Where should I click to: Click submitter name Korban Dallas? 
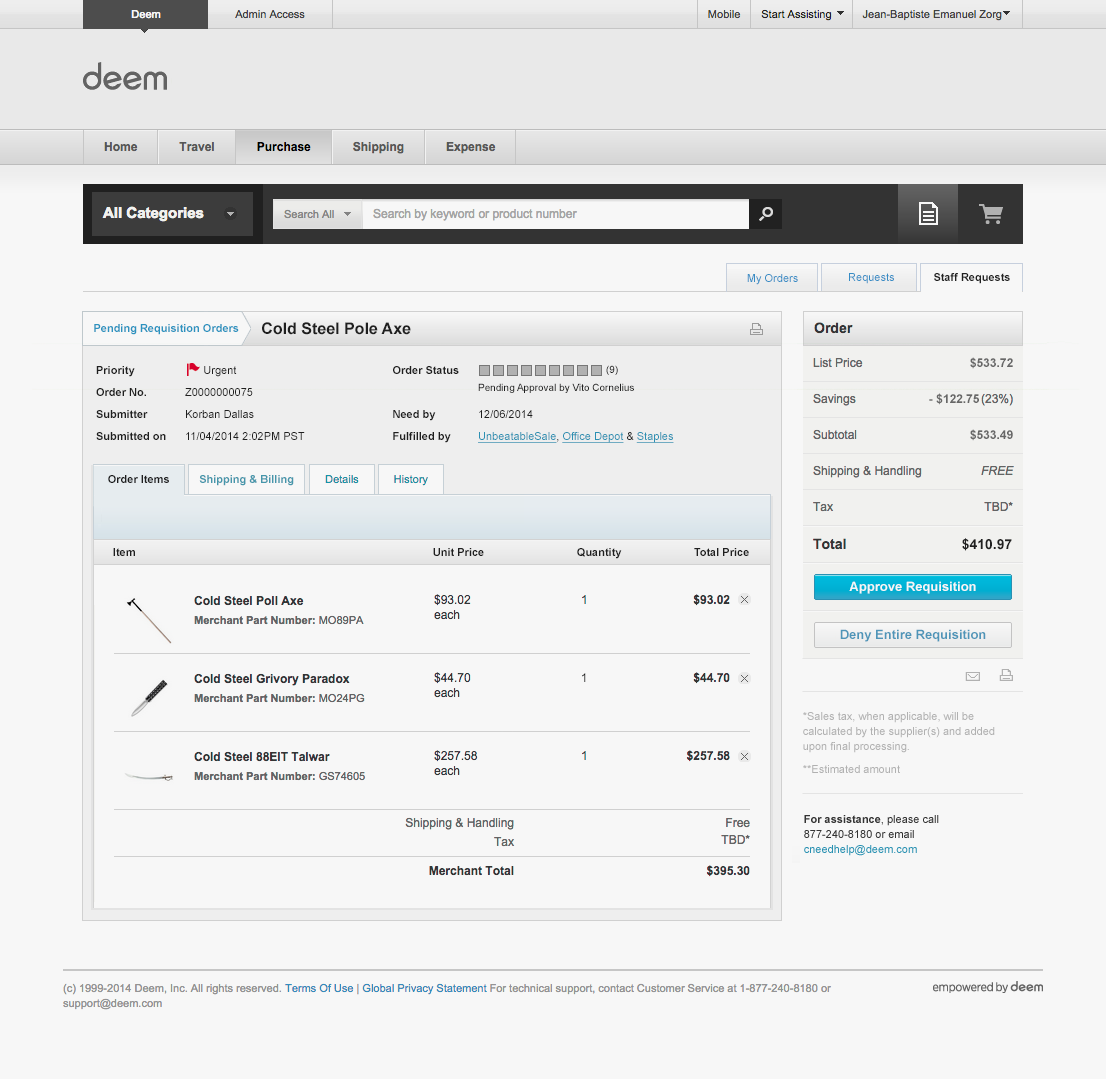click(x=219, y=415)
